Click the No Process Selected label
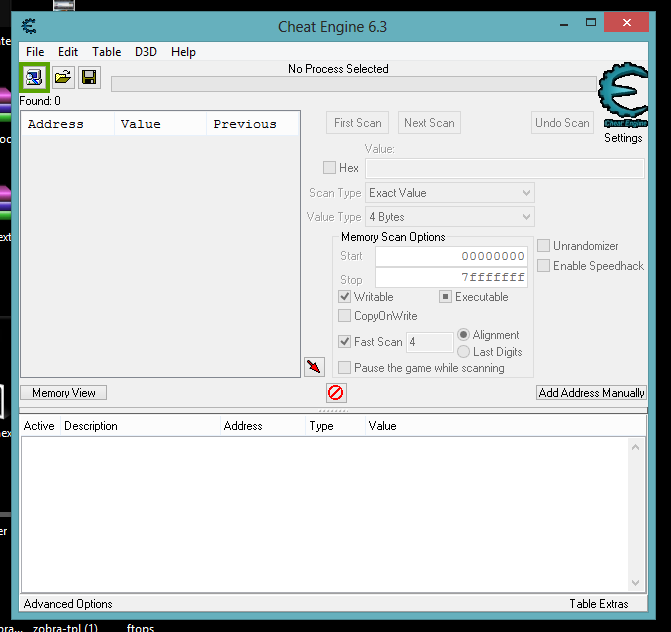The width and height of the screenshot is (671, 632). (338, 69)
